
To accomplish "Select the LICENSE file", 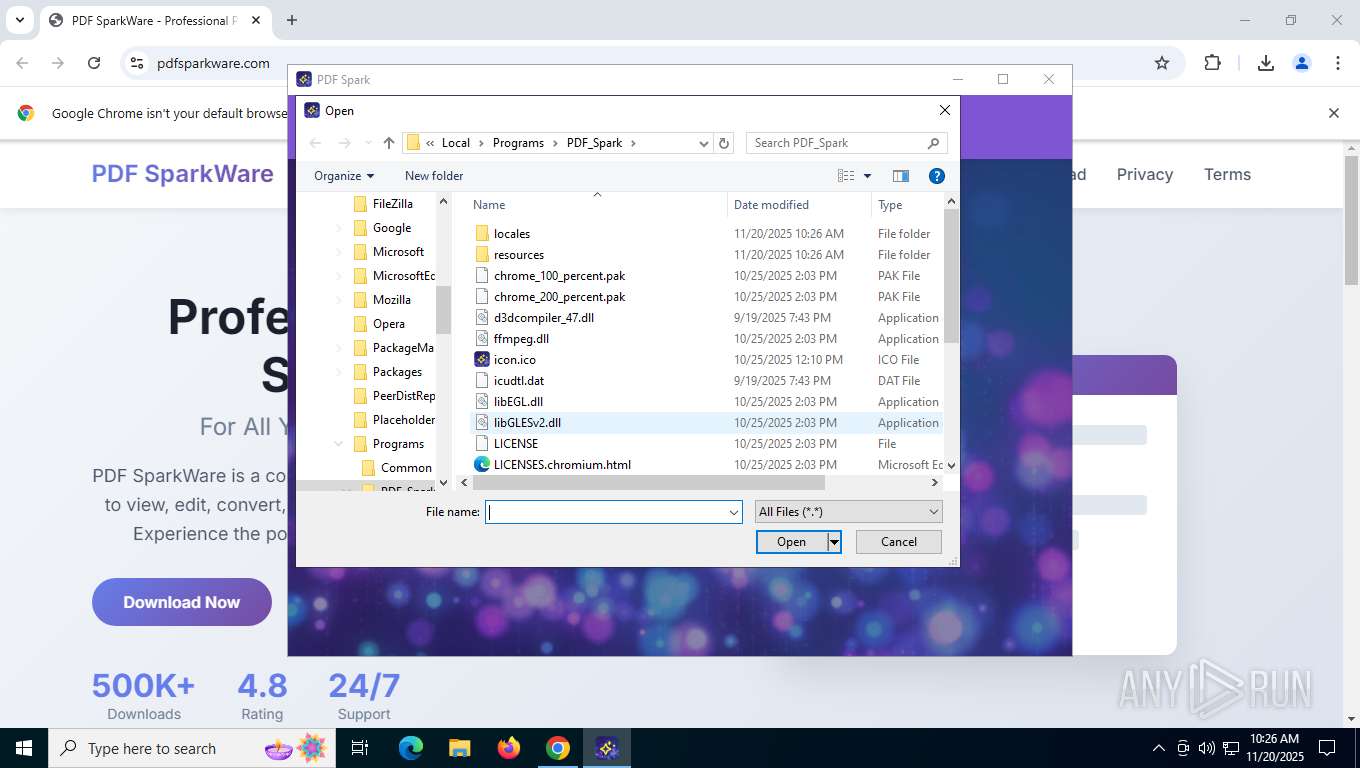I will pos(515,444).
